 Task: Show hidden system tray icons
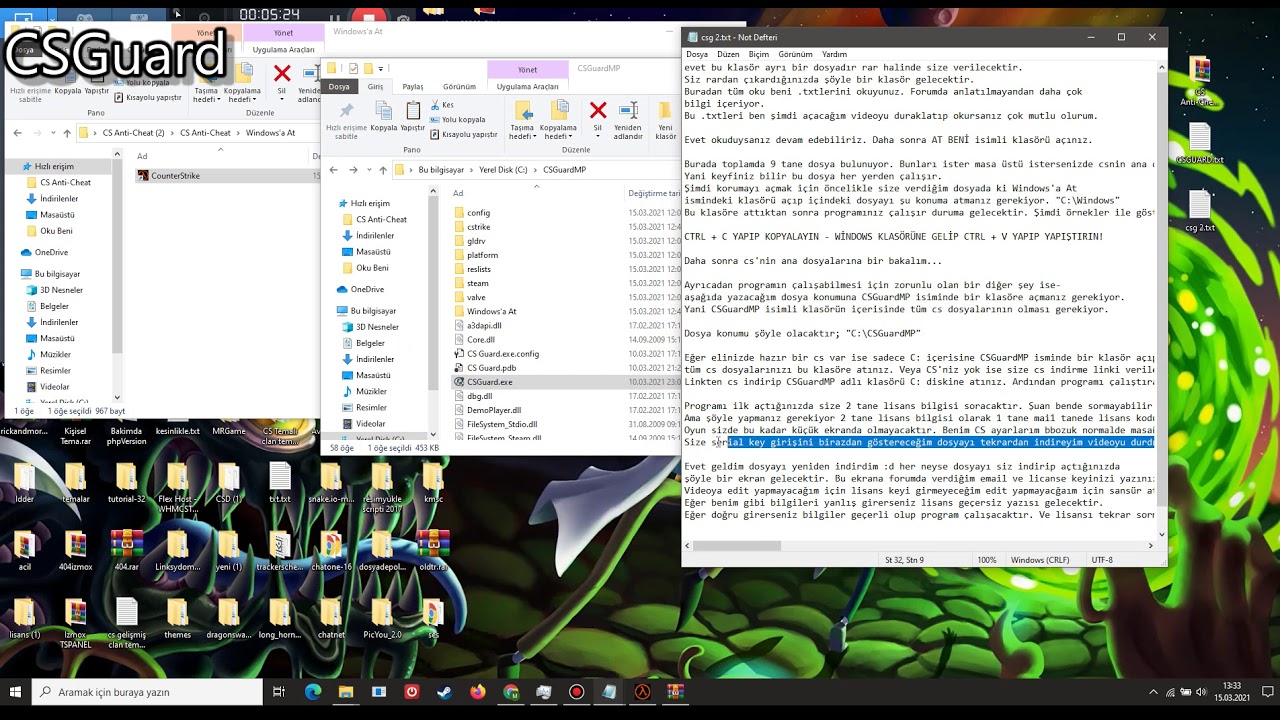pos(1153,692)
